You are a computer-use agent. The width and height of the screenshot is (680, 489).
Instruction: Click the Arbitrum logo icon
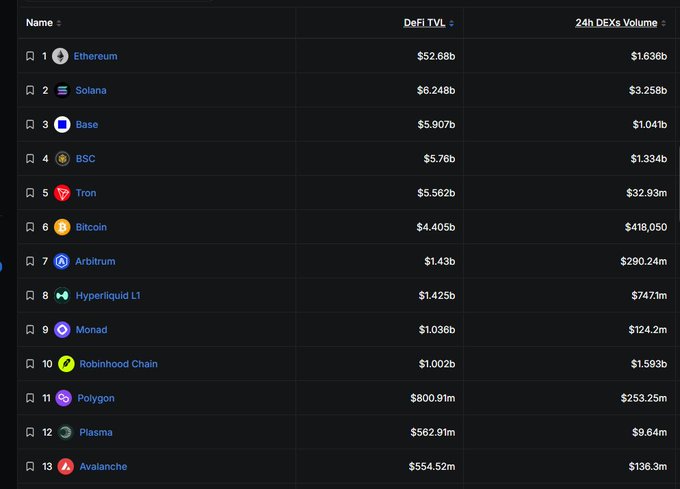pyautogui.click(x=62, y=261)
